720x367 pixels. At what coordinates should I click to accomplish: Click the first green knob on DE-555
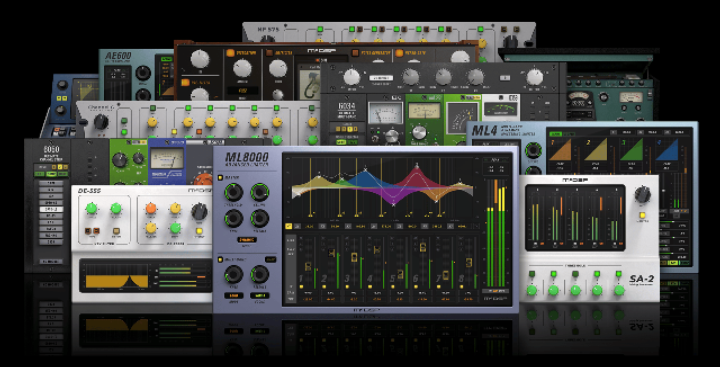click(x=92, y=209)
